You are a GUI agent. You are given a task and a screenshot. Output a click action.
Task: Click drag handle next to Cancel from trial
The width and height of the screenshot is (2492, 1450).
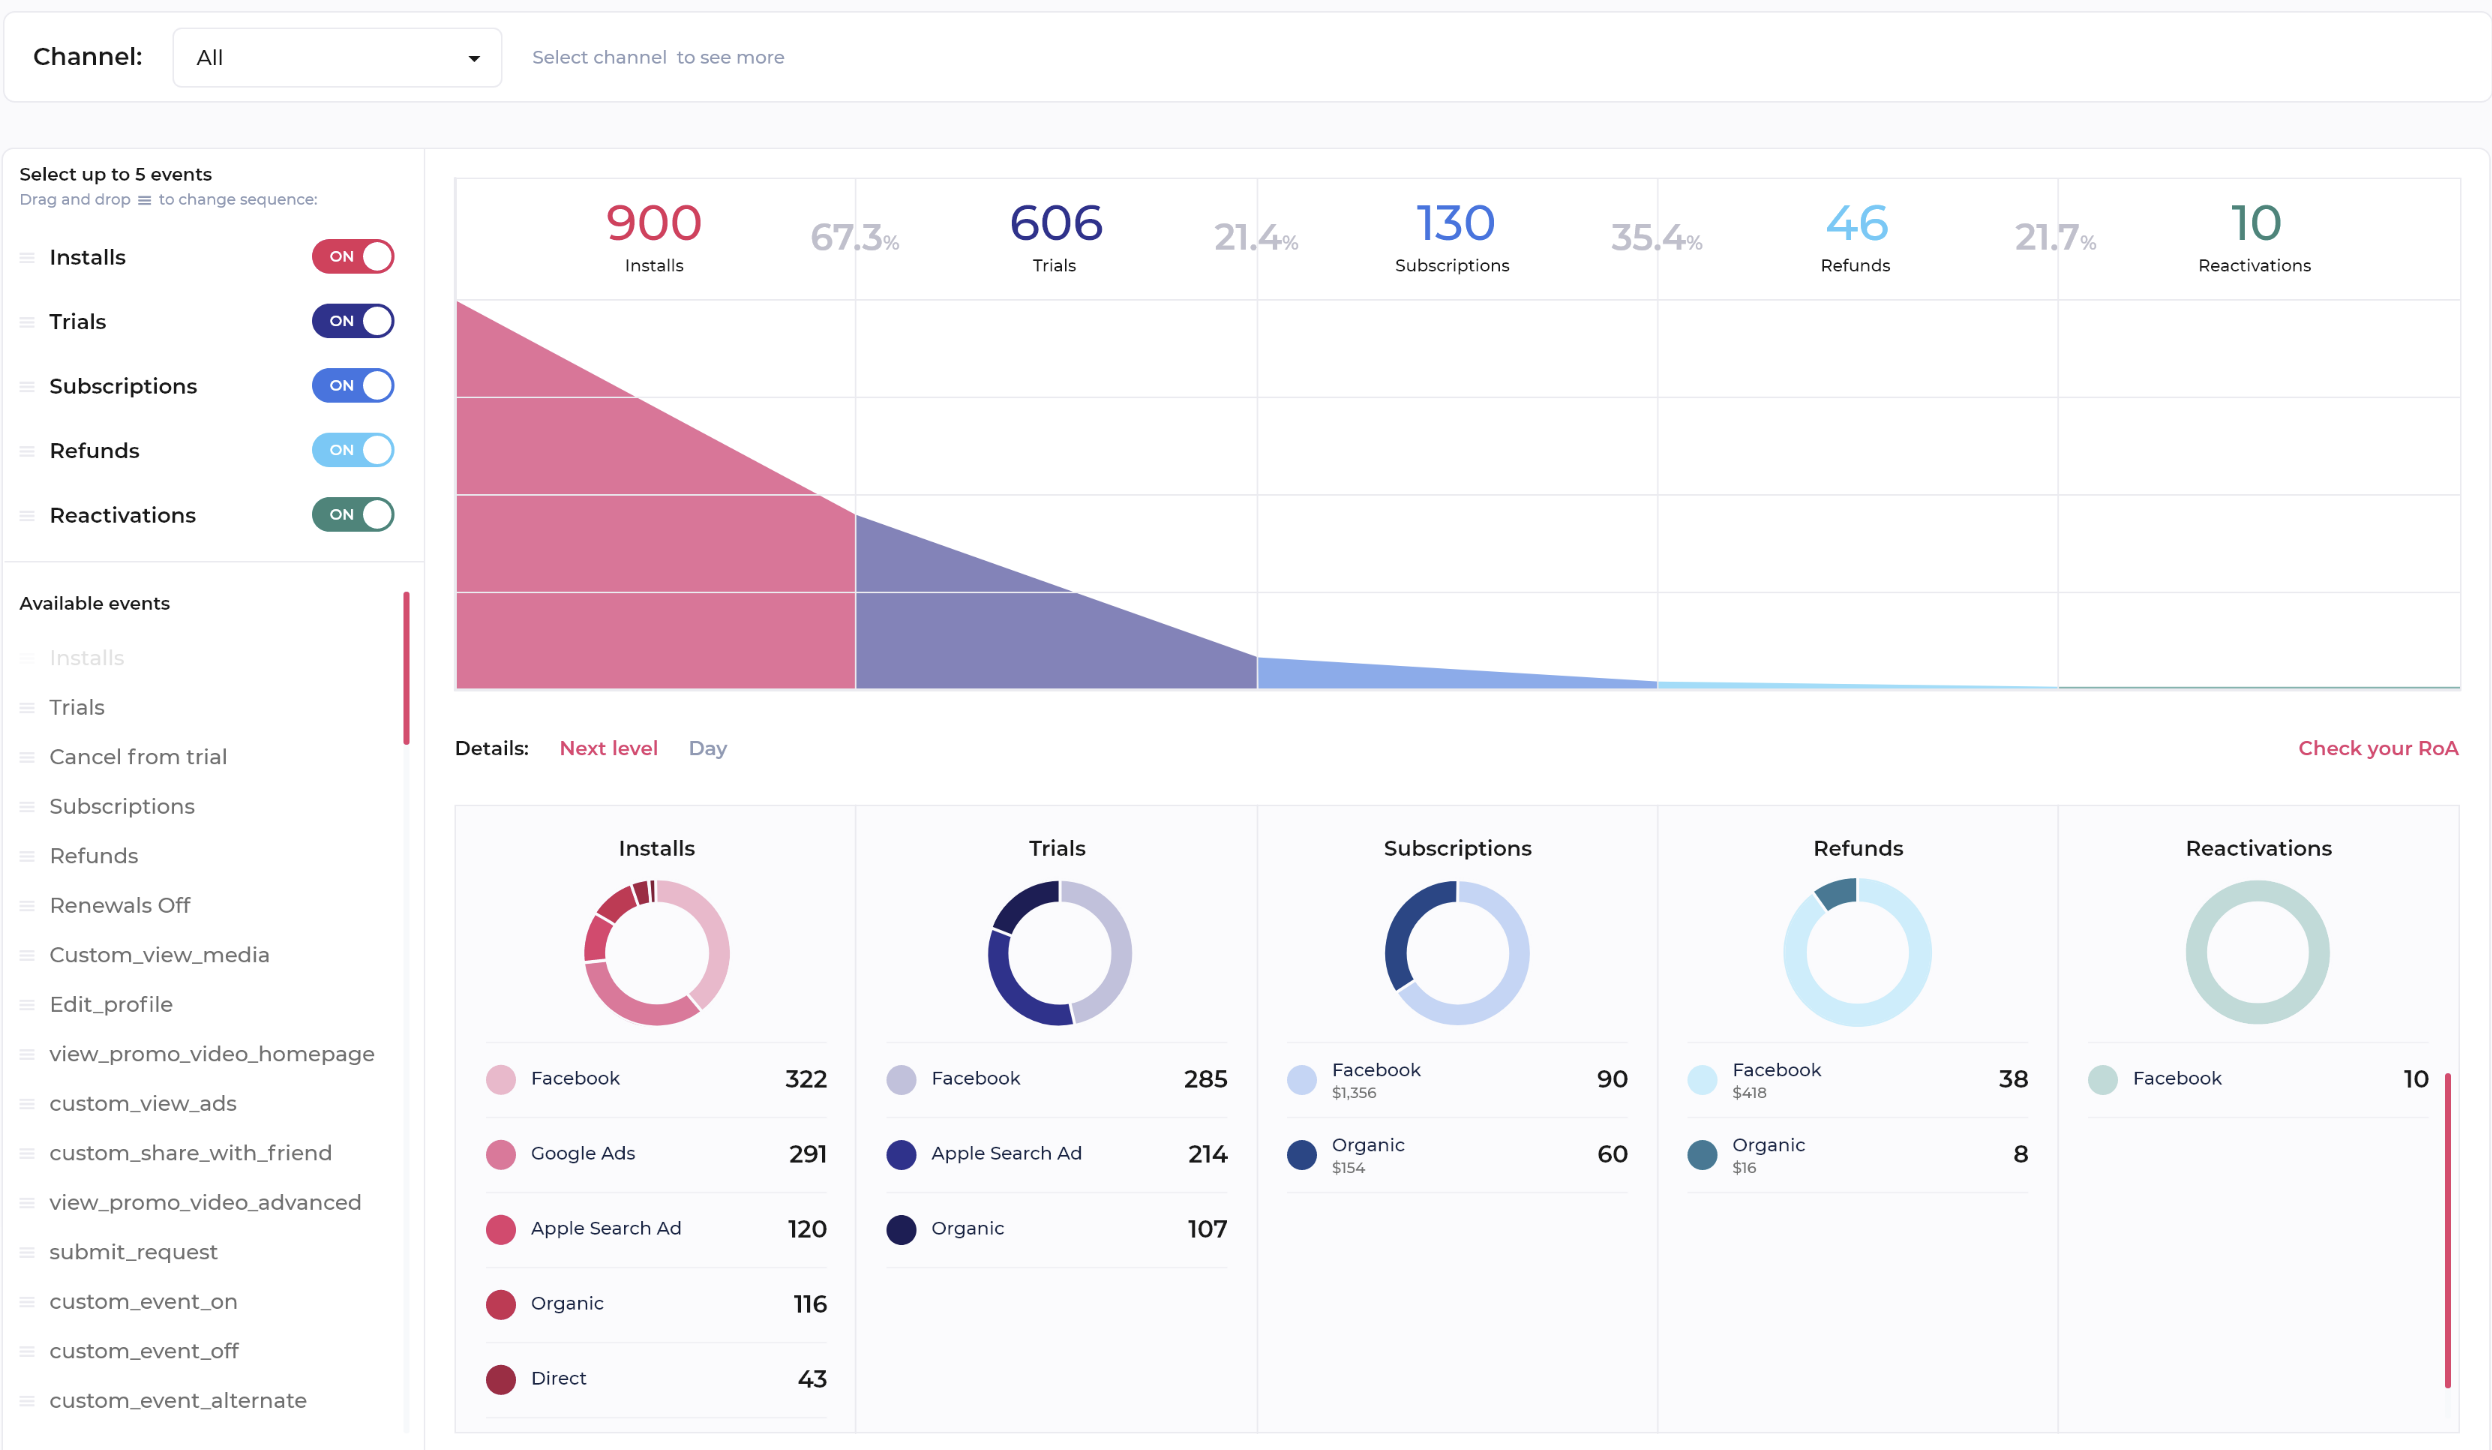27,757
